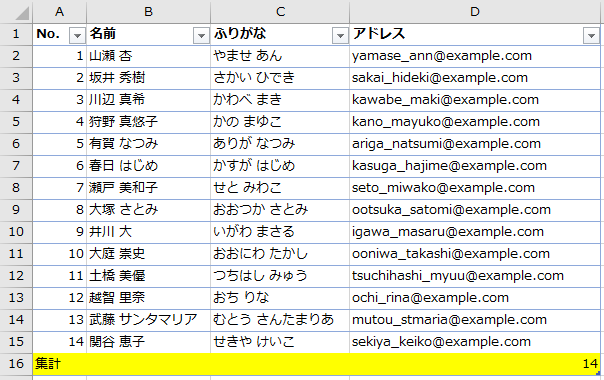The height and width of the screenshot is (380, 604).
Task: Select address kawabe_maki@example.com
Action: [x=475, y=100]
